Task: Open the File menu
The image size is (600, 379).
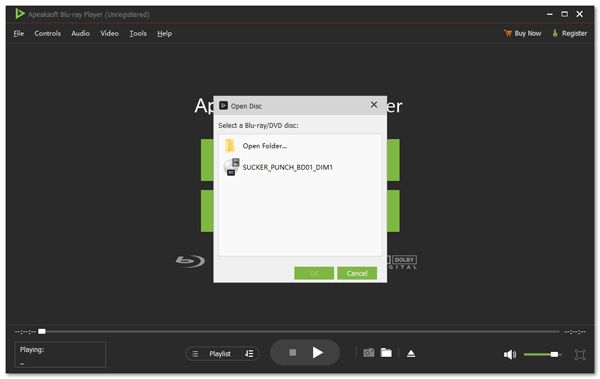Action: pos(18,34)
